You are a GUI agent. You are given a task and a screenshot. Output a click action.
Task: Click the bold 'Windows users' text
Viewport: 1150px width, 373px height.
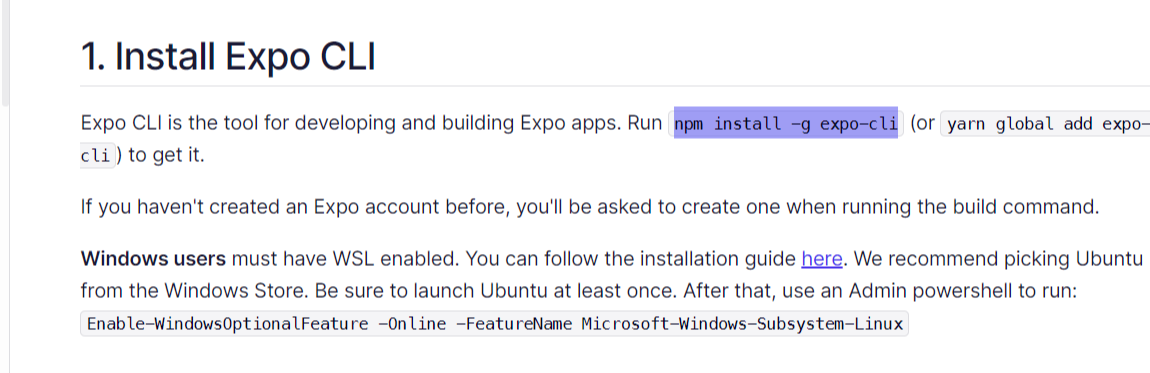click(153, 259)
